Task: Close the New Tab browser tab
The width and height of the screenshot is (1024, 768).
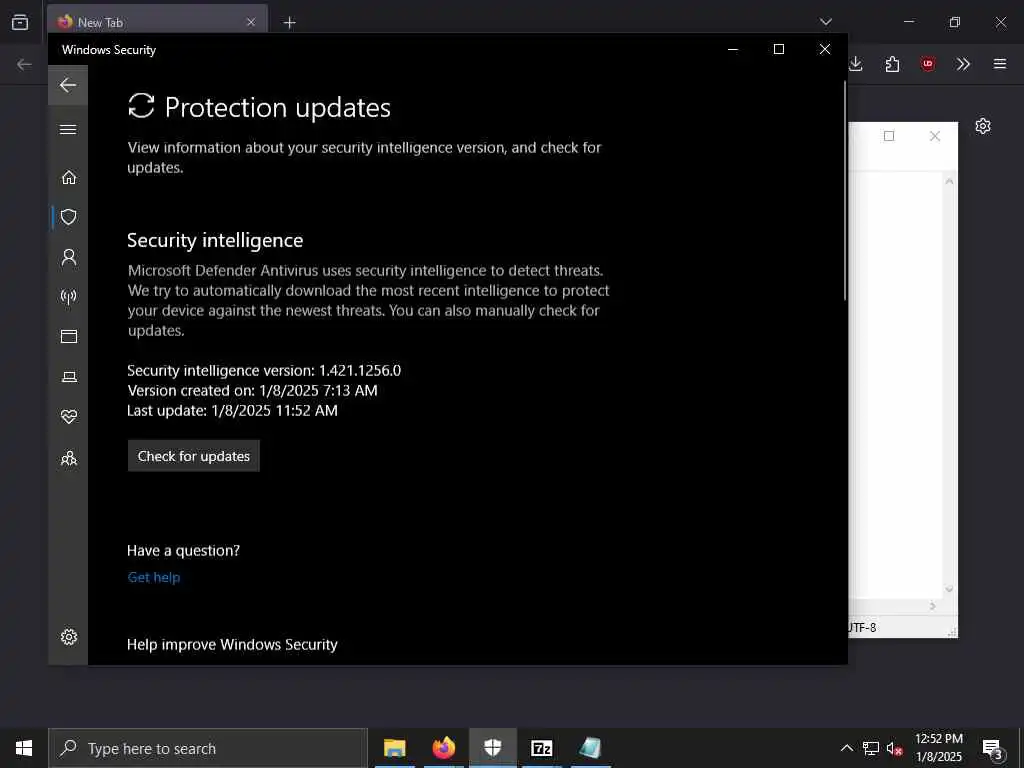Action: pyautogui.click(x=251, y=22)
